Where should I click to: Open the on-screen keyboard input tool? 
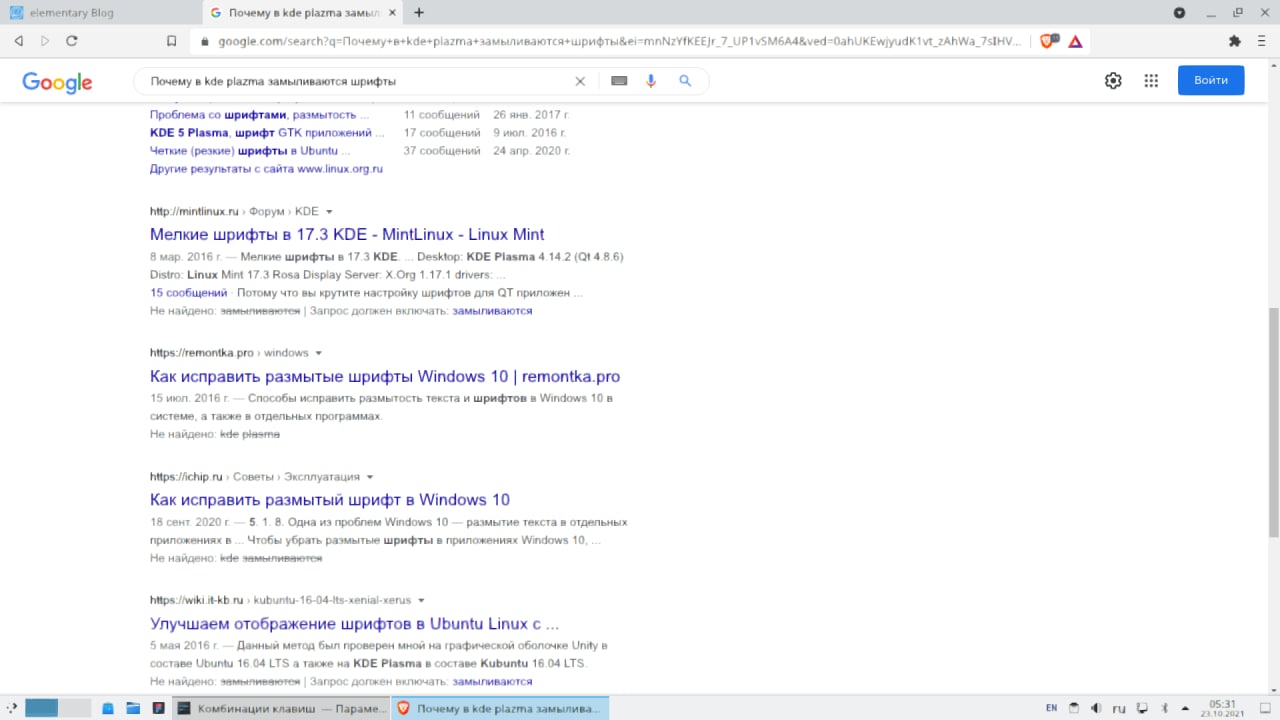click(619, 81)
